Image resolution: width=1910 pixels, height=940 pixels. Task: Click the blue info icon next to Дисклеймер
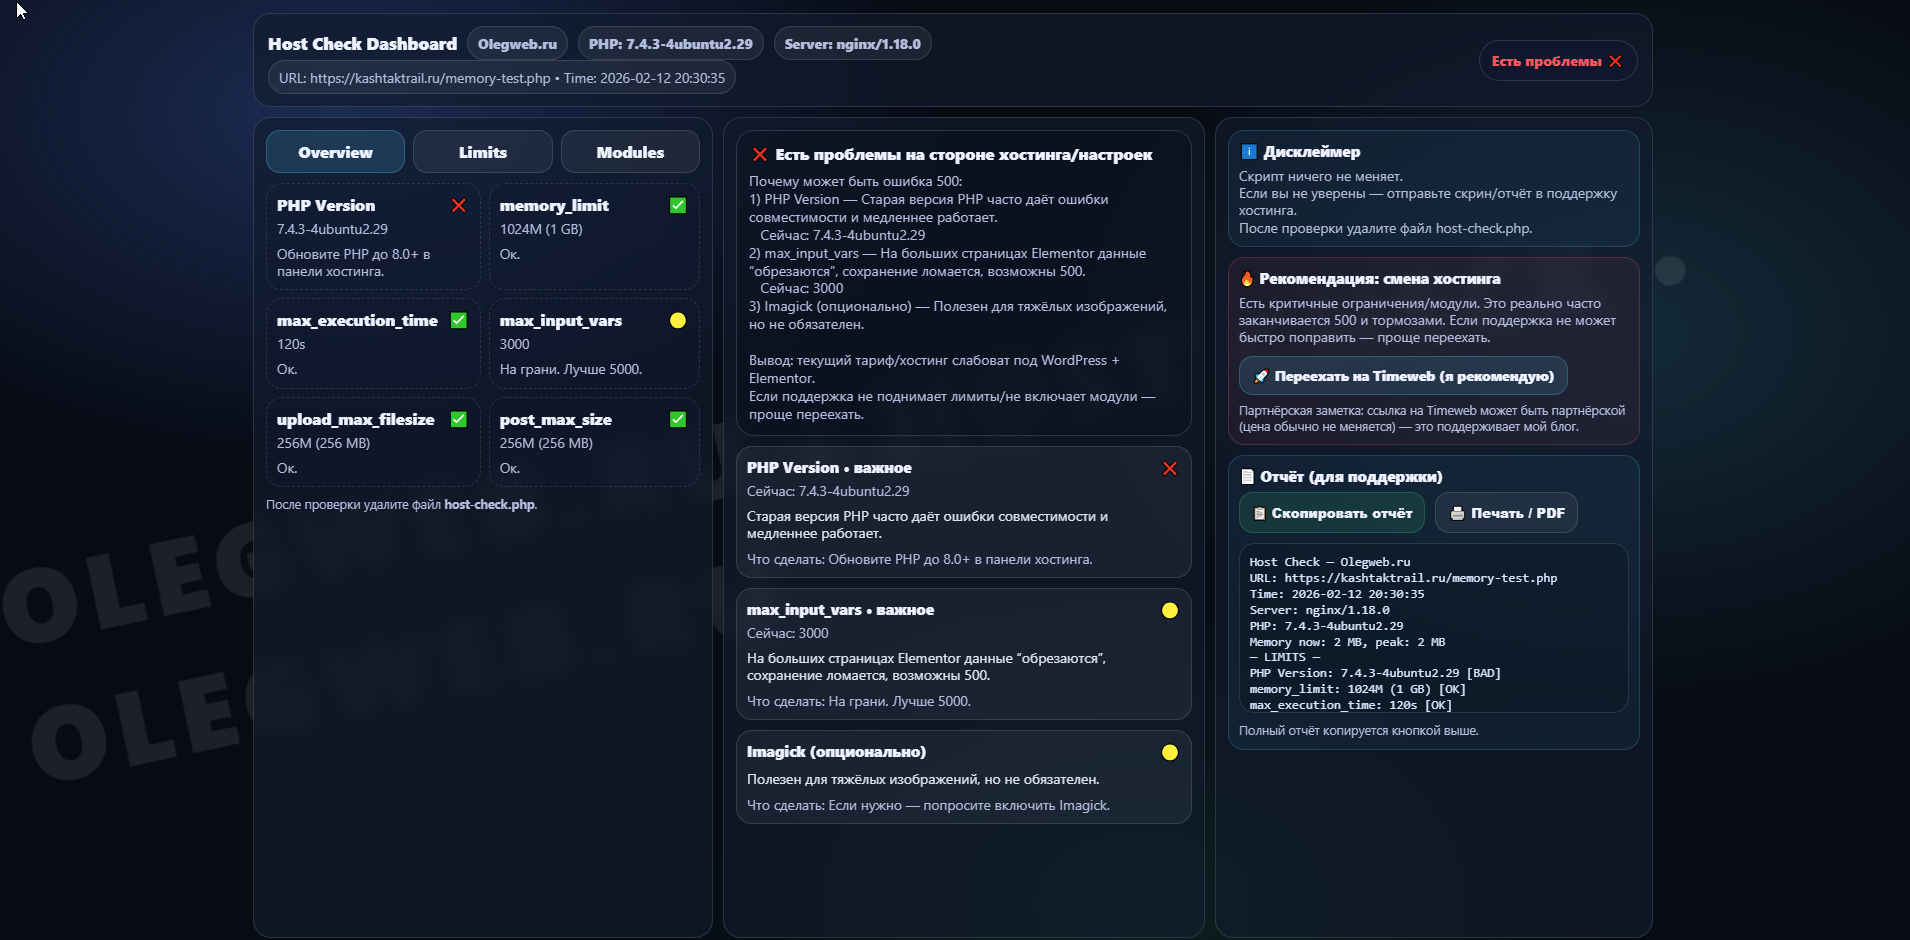point(1249,152)
